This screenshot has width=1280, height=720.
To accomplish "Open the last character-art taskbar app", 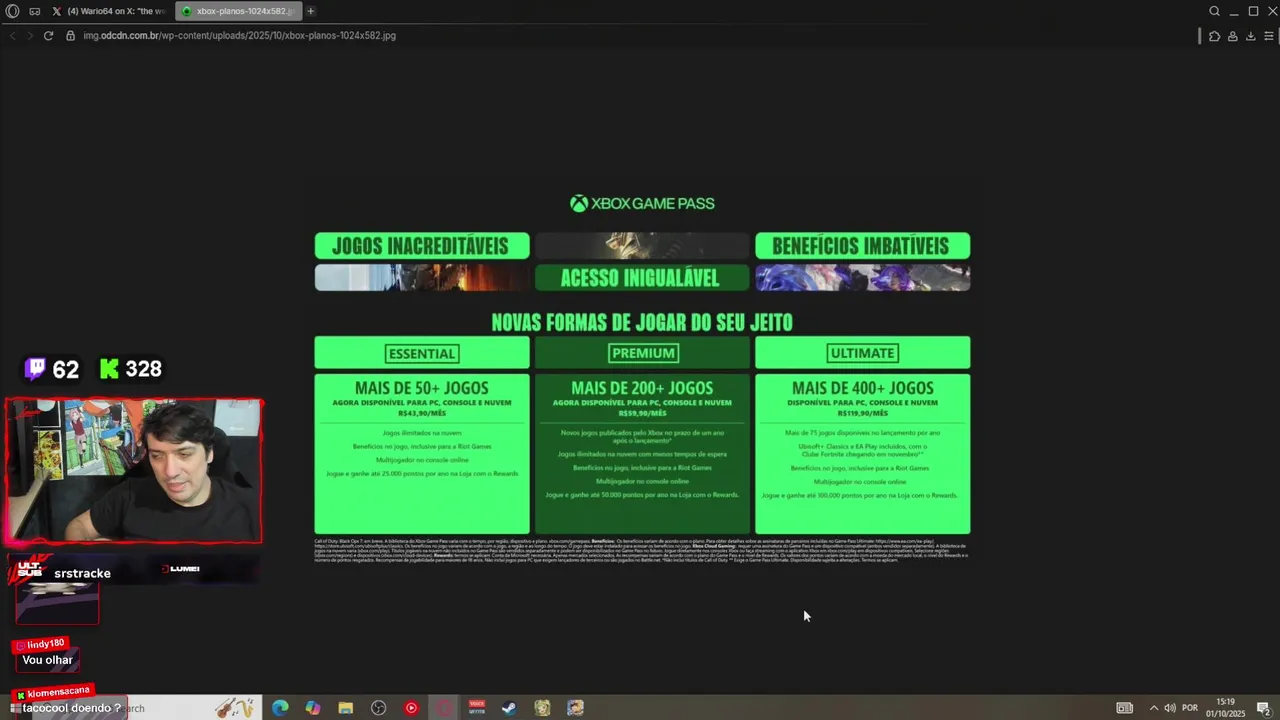I will point(575,708).
